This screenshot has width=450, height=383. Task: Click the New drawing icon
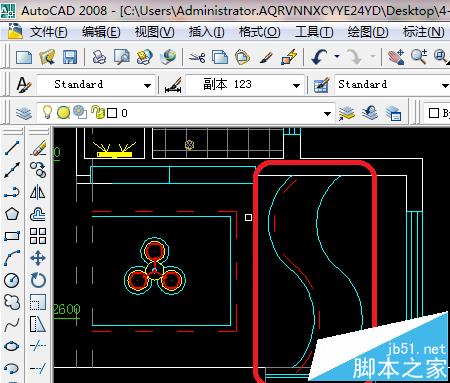(24, 57)
